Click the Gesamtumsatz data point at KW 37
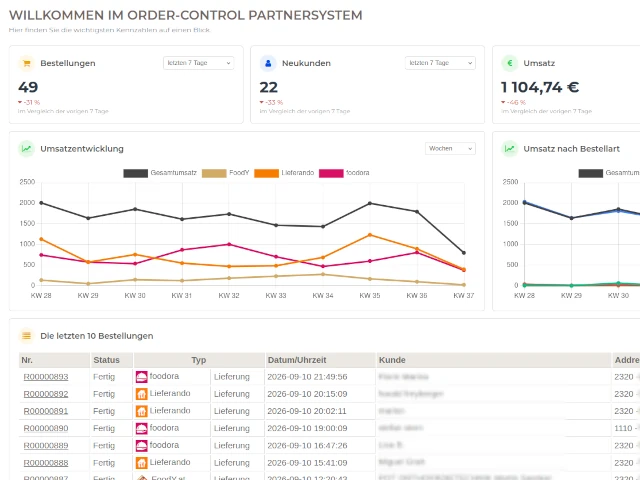 [464, 253]
